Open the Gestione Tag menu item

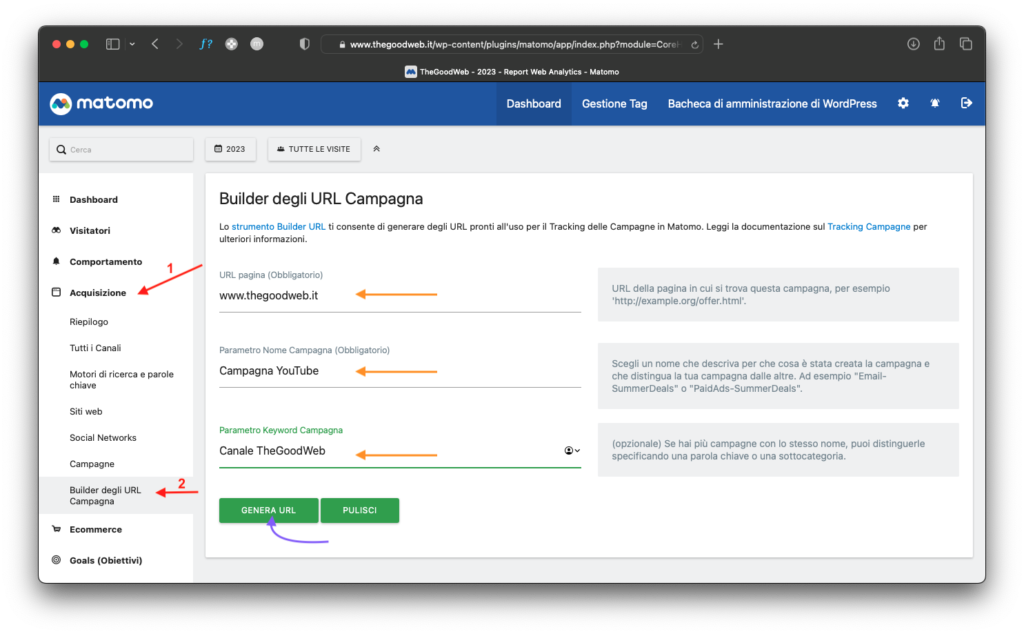(614, 103)
